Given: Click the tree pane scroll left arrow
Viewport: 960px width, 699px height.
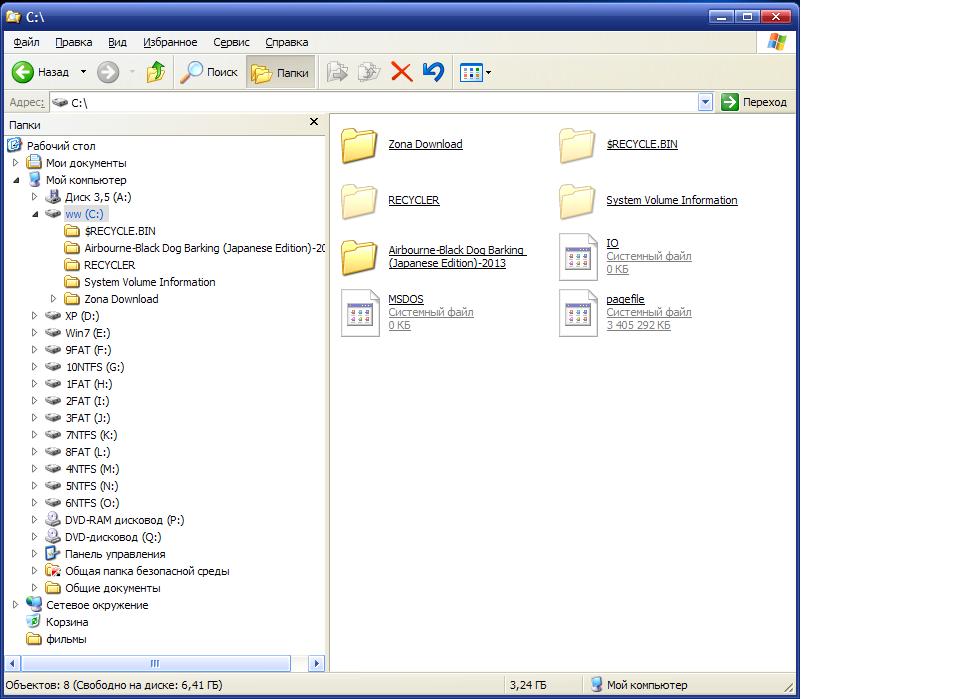Looking at the screenshot, I should (13, 663).
